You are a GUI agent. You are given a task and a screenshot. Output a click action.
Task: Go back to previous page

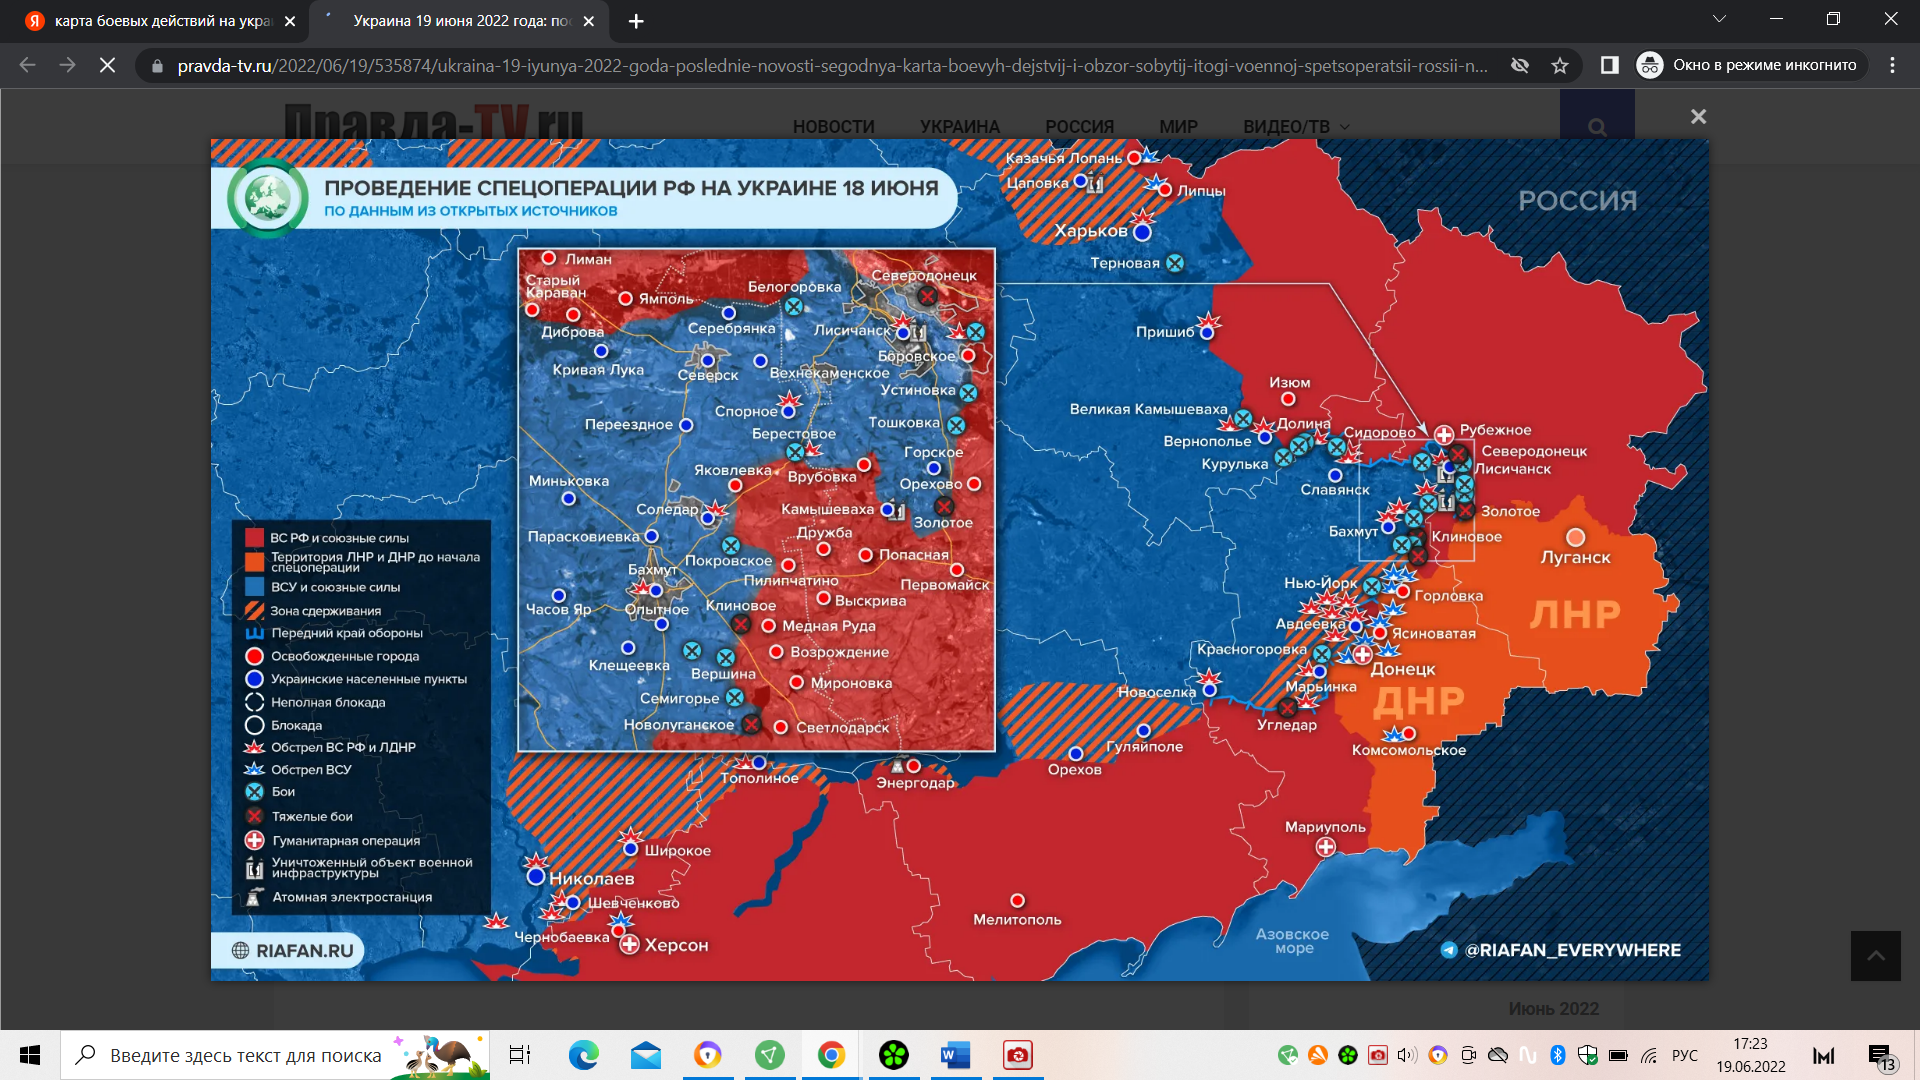(x=27, y=65)
